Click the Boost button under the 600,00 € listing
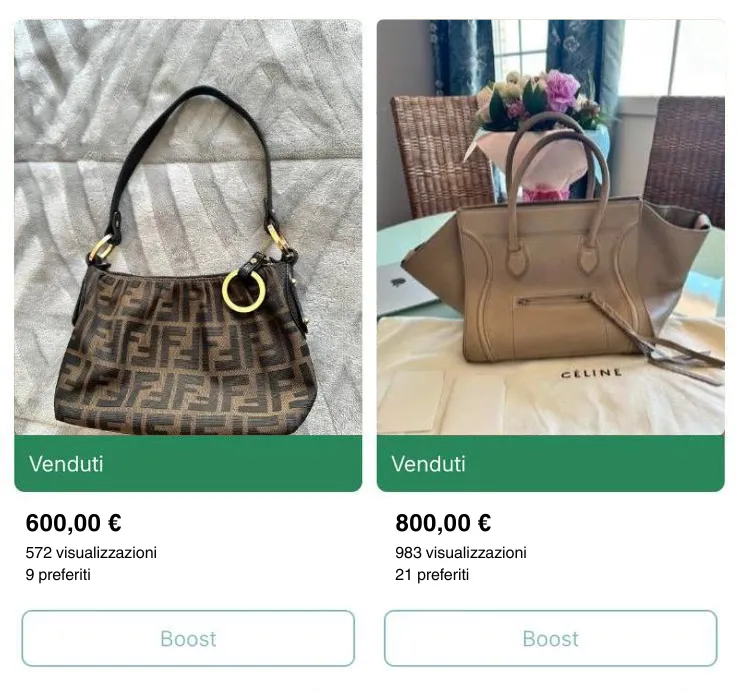The image size is (739, 693). [x=188, y=638]
